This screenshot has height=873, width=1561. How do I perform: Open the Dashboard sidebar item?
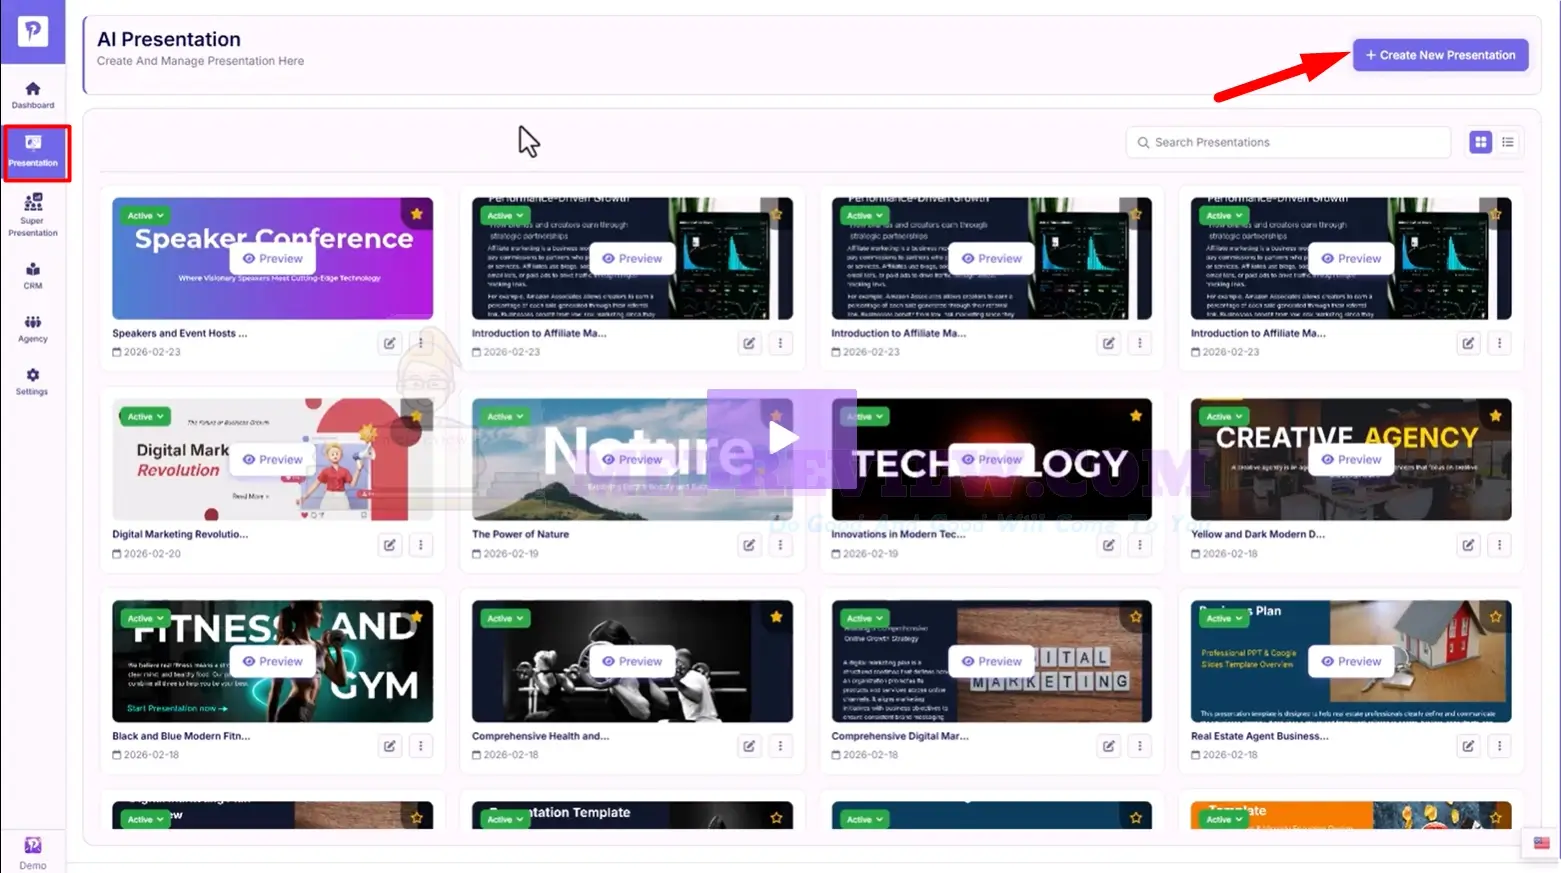tap(33, 95)
